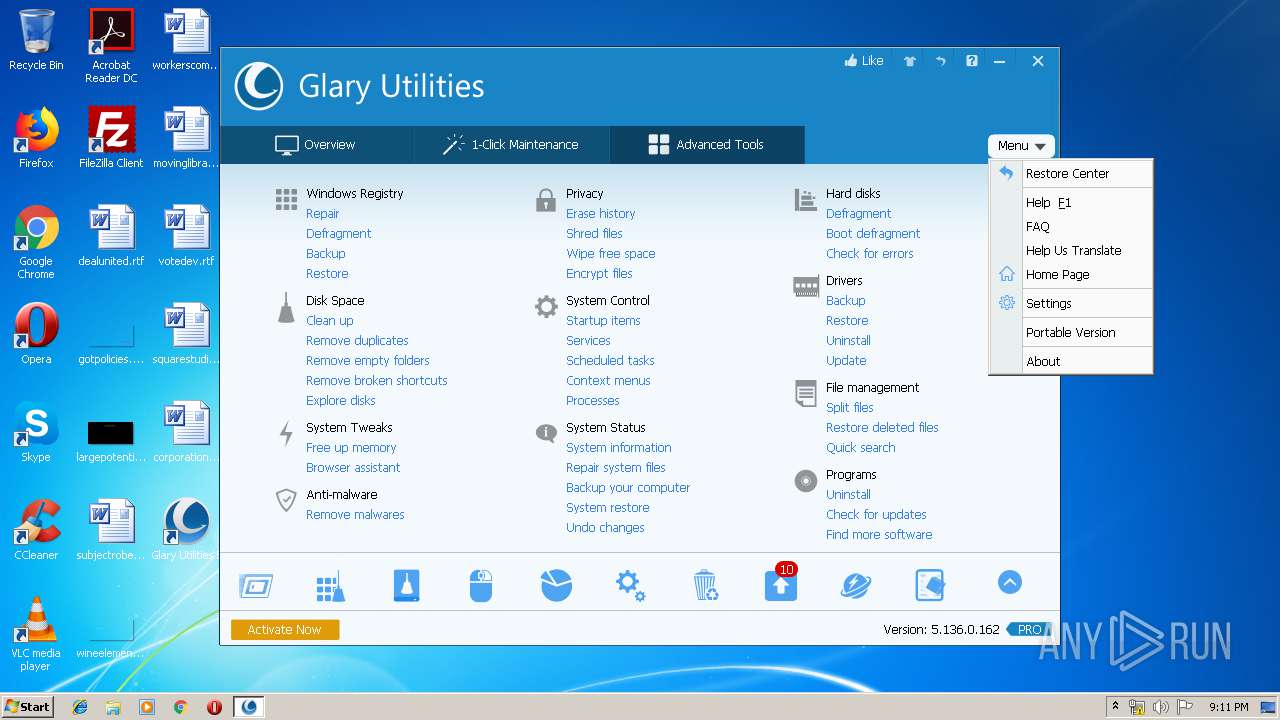The height and width of the screenshot is (720, 1280).
Task: Click Split files under File management
Action: [850, 408]
